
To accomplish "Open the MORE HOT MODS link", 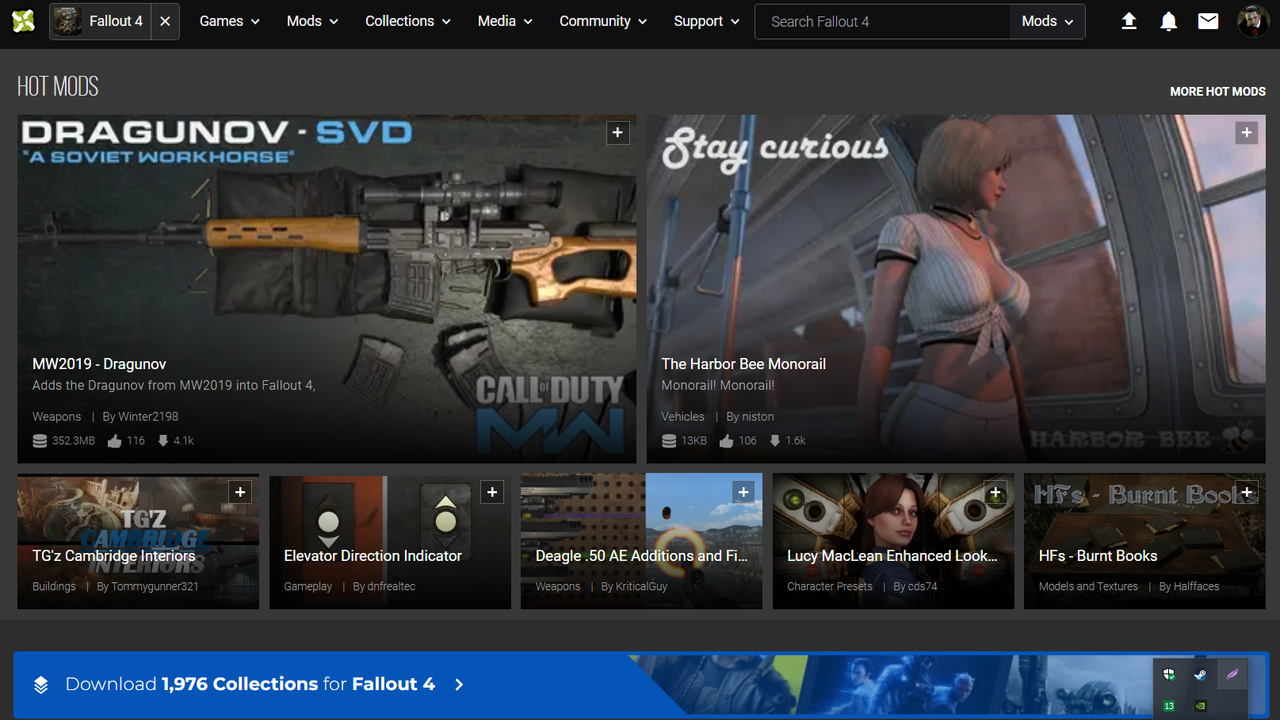I will pos(1218,91).
